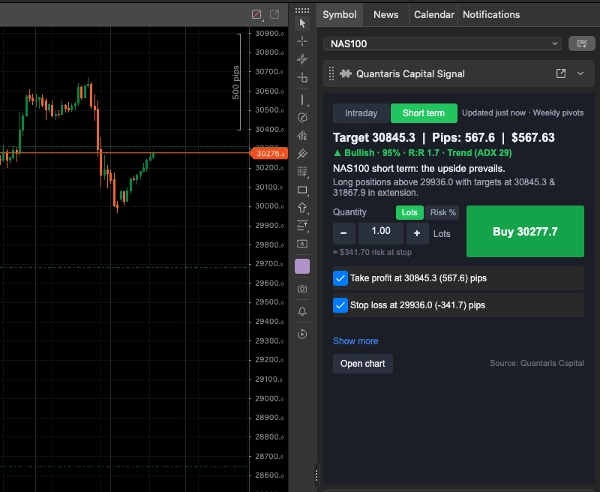Image resolution: width=600 pixels, height=492 pixels.
Task: Select the crosshair-with-box measure tool
Action: [x=302, y=77]
